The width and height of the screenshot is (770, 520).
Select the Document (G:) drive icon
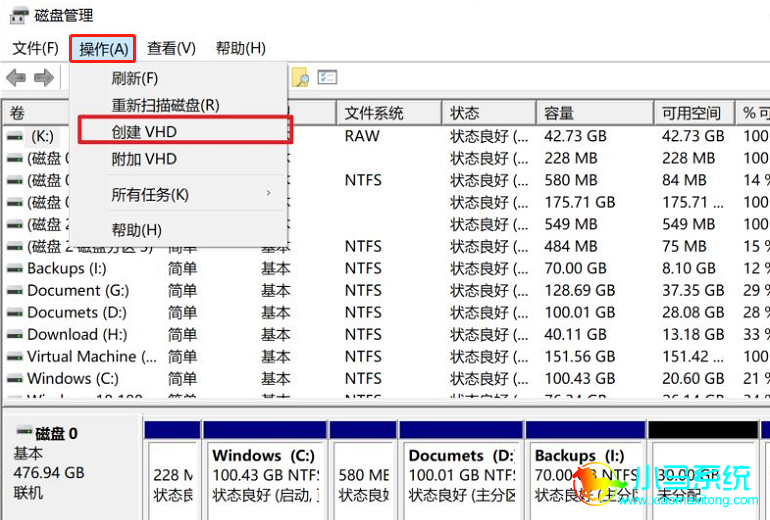tap(15, 291)
